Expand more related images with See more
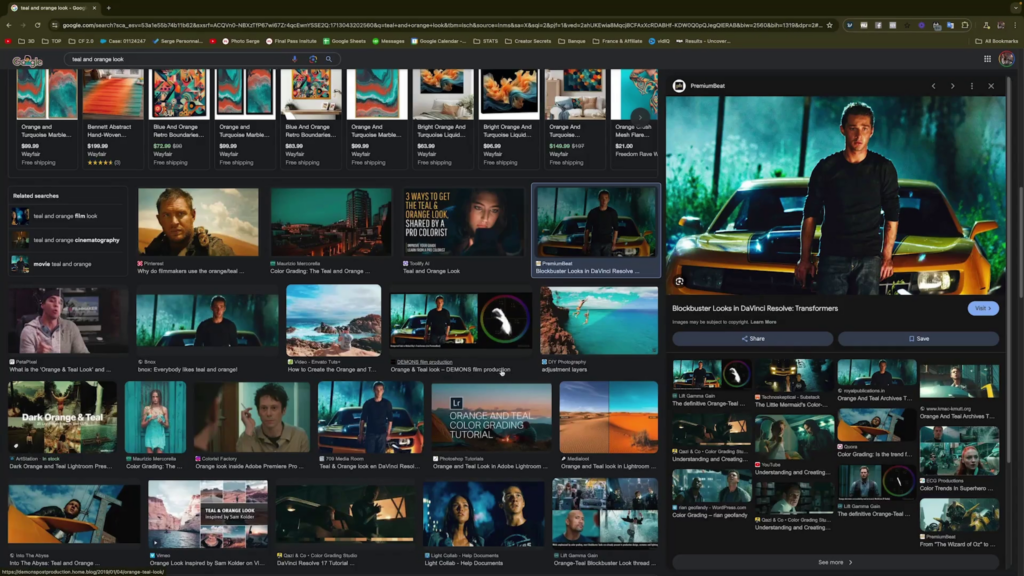1024x576 pixels. point(835,562)
